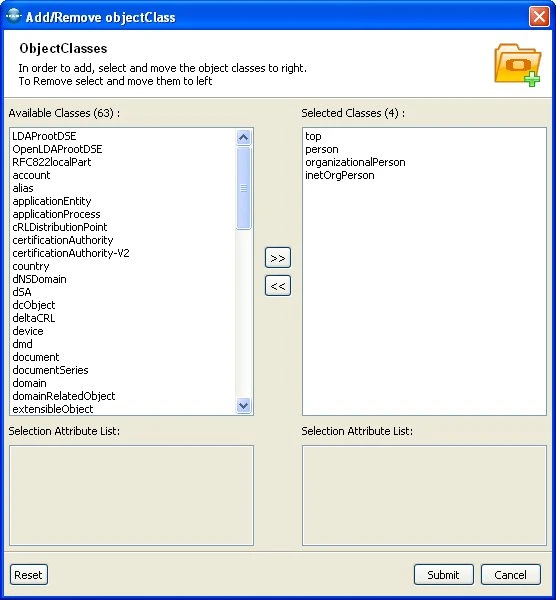Select dcObject in Available Classes
This screenshot has width=556, height=600.
pyautogui.click(x=34, y=305)
